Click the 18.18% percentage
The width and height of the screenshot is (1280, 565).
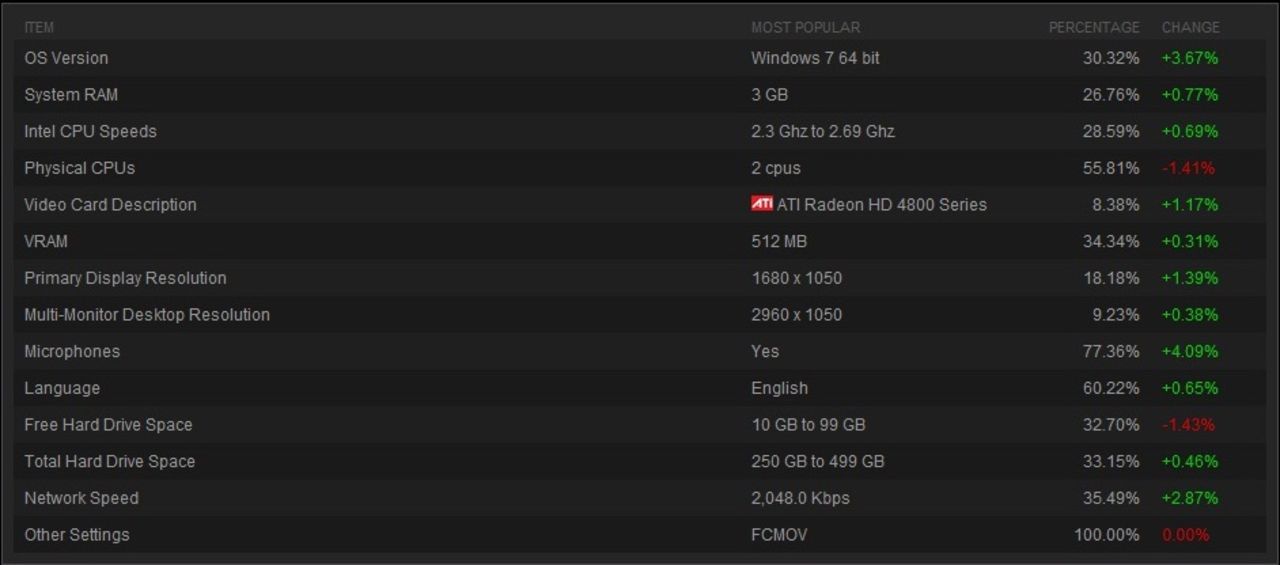1111,278
